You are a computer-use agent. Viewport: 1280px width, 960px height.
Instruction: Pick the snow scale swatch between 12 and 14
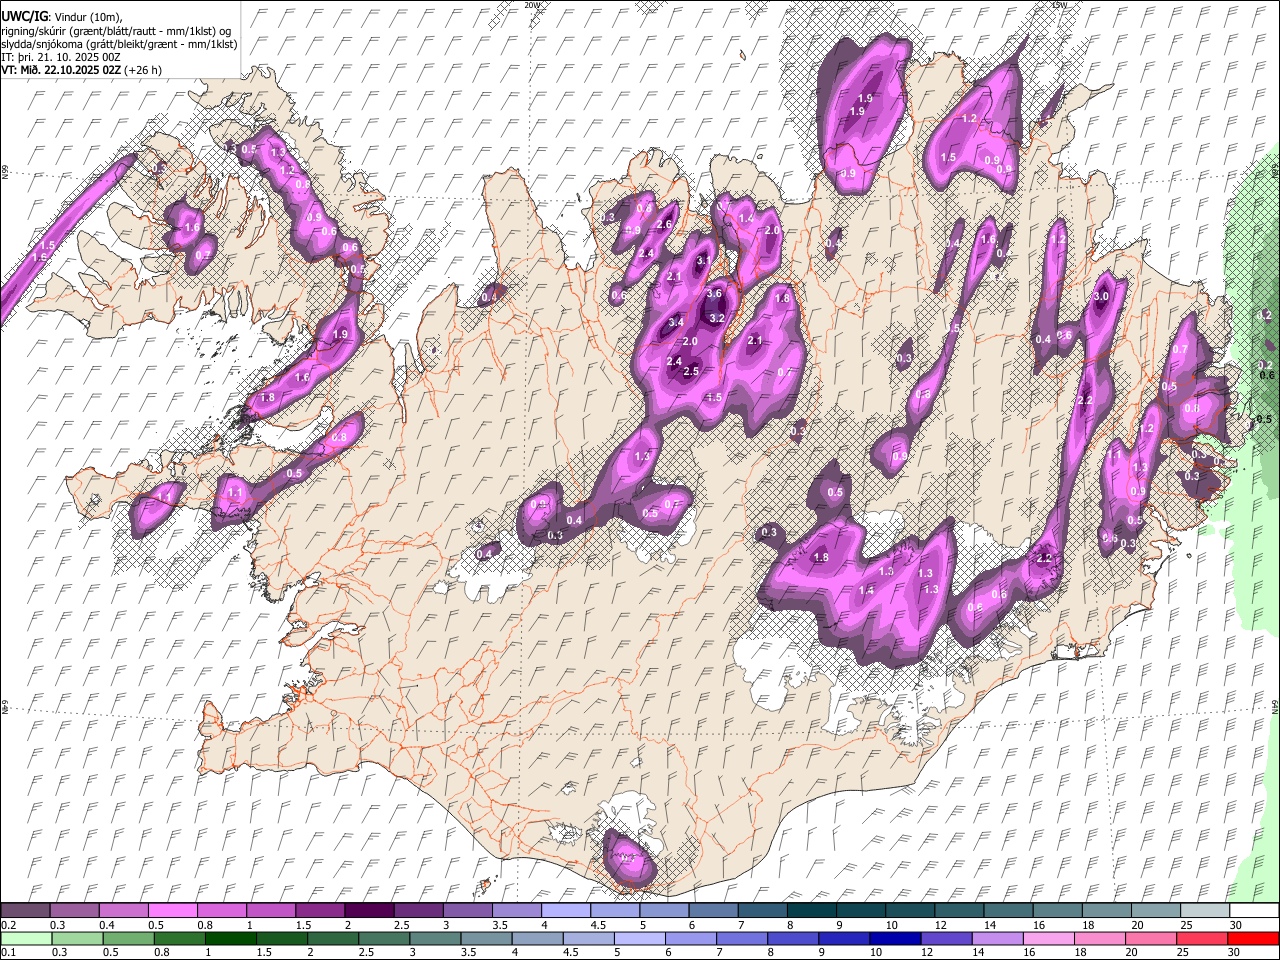[958, 911]
